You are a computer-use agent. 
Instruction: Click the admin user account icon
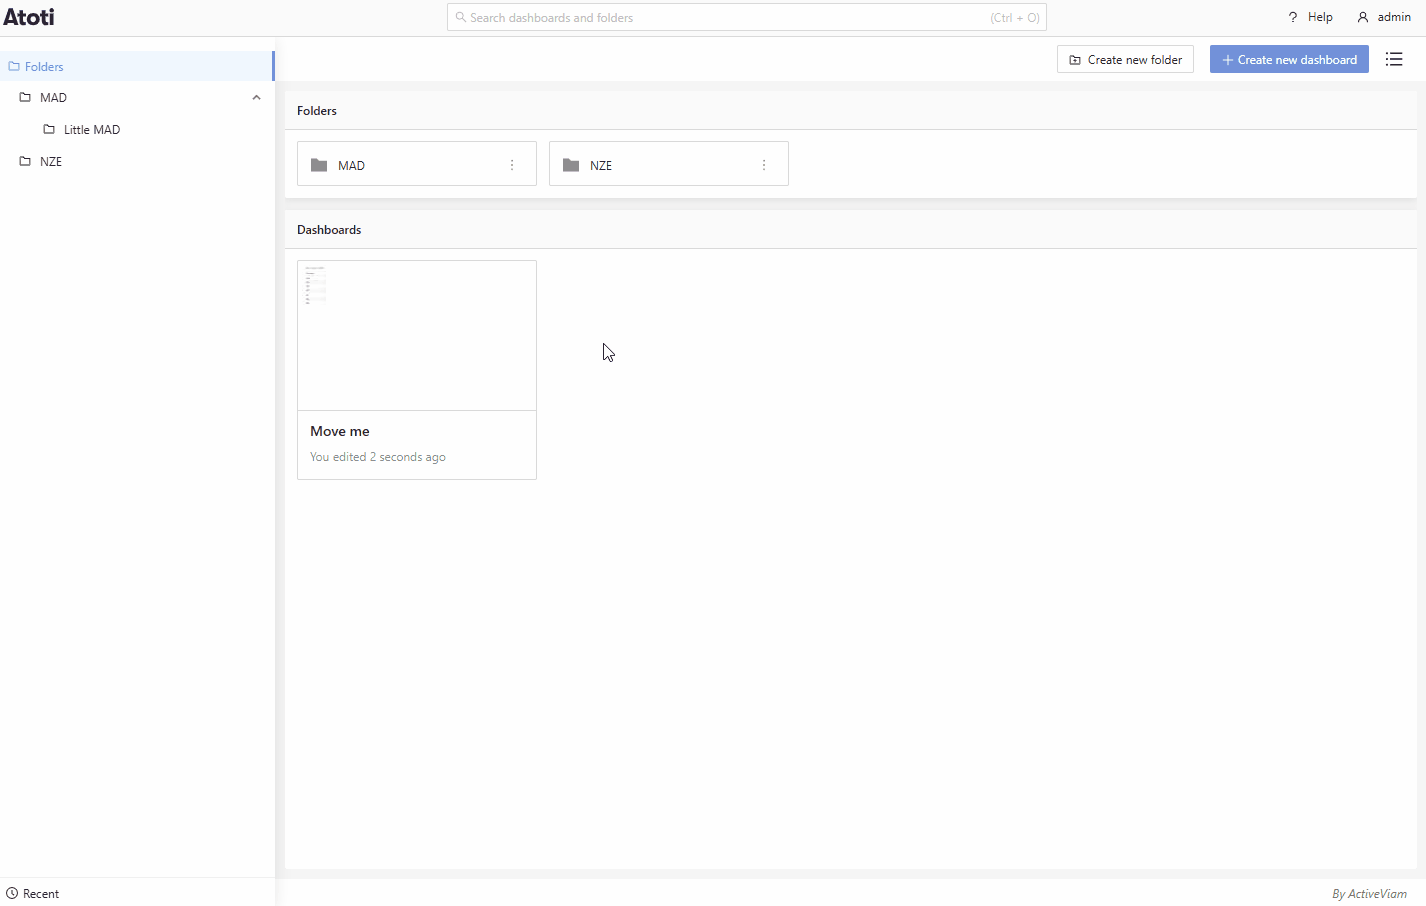pos(1362,17)
